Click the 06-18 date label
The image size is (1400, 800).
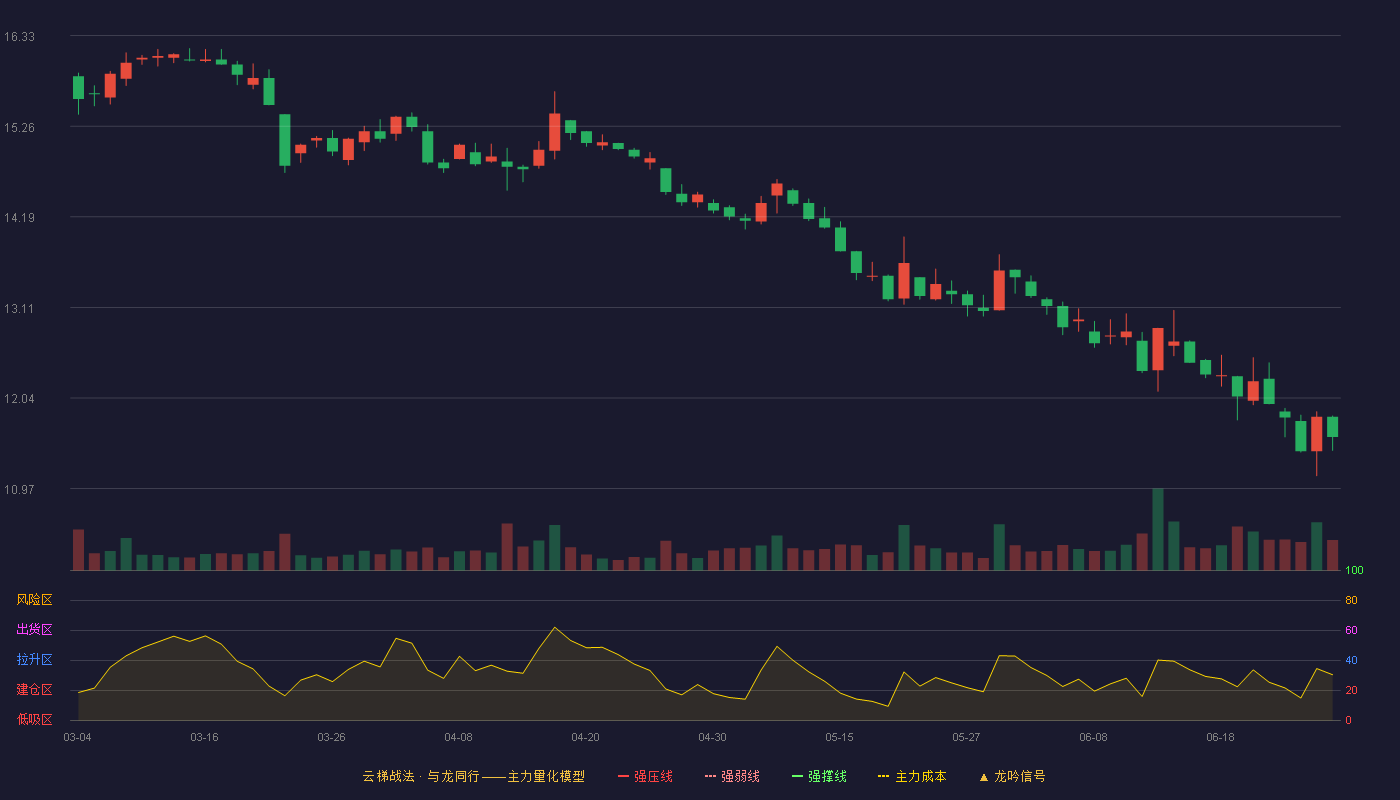pos(1220,737)
